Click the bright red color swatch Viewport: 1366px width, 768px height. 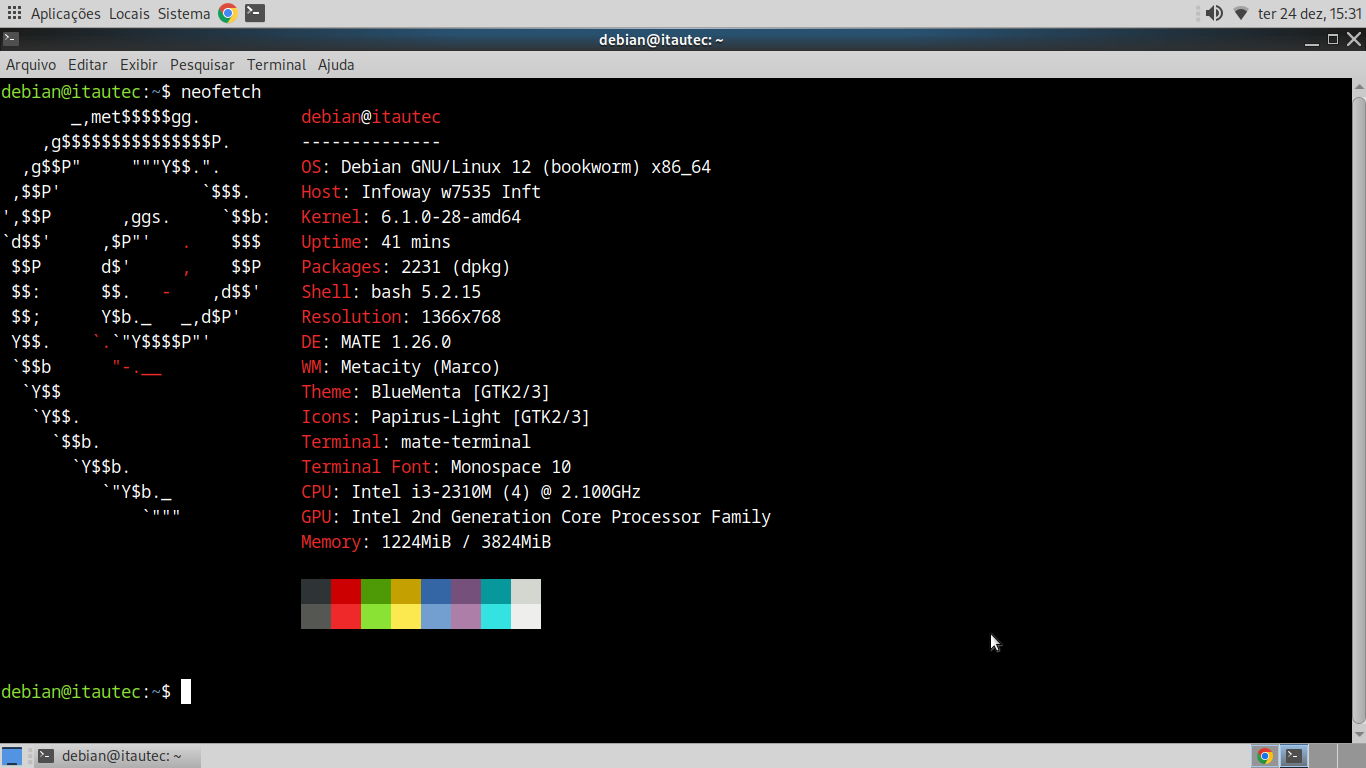pos(346,616)
